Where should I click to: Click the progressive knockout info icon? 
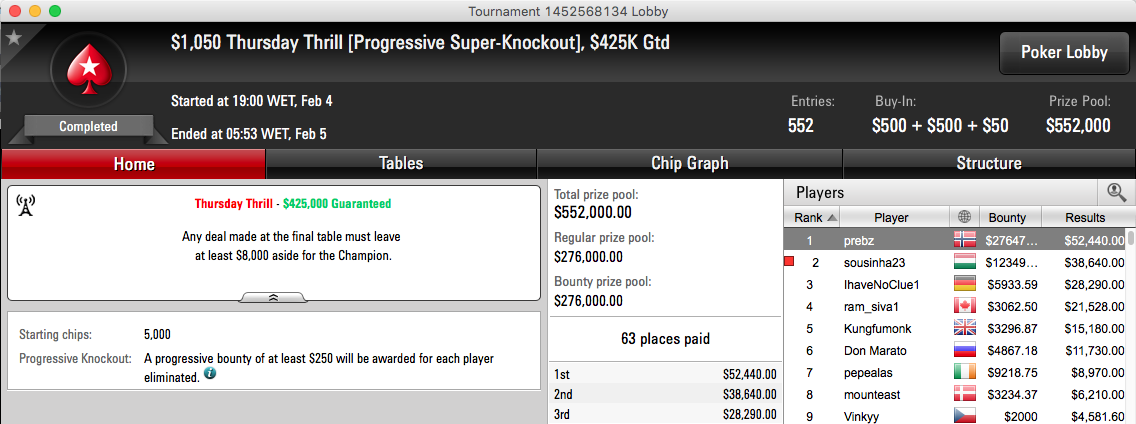[210, 374]
